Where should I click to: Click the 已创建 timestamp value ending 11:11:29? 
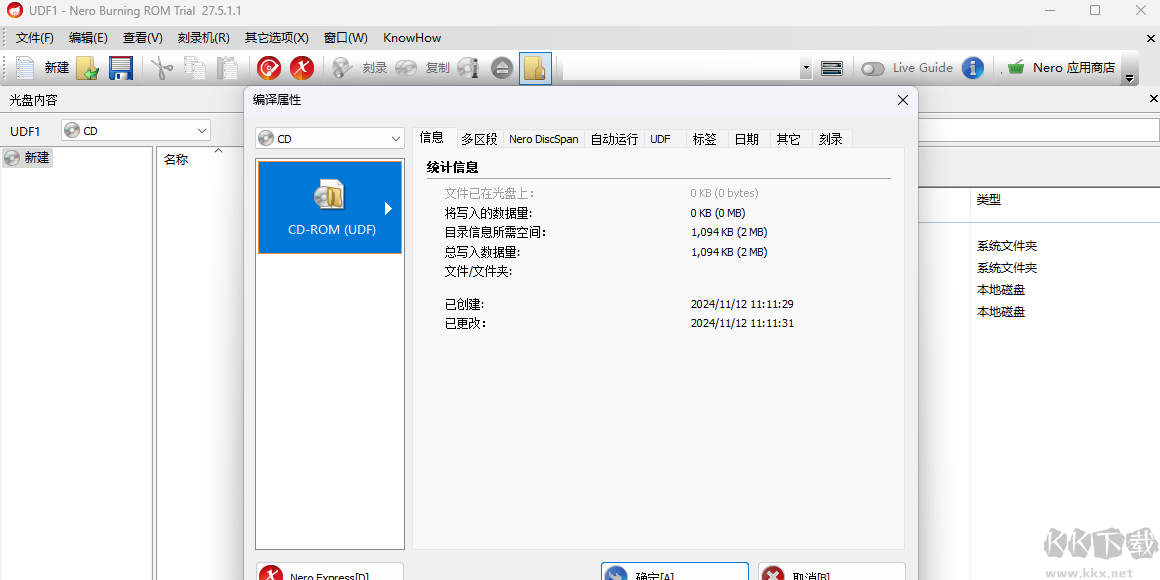coord(742,304)
